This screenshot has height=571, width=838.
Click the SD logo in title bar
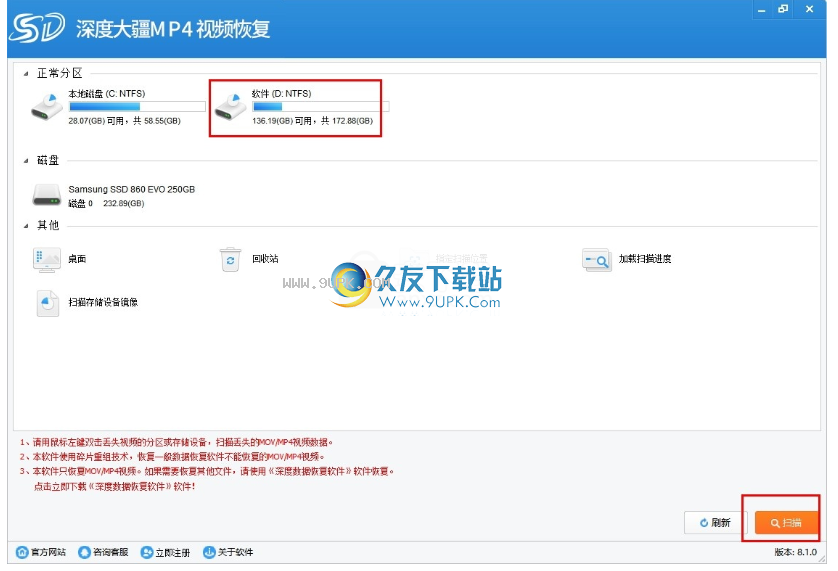pyautogui.click(x=36, y=27)
